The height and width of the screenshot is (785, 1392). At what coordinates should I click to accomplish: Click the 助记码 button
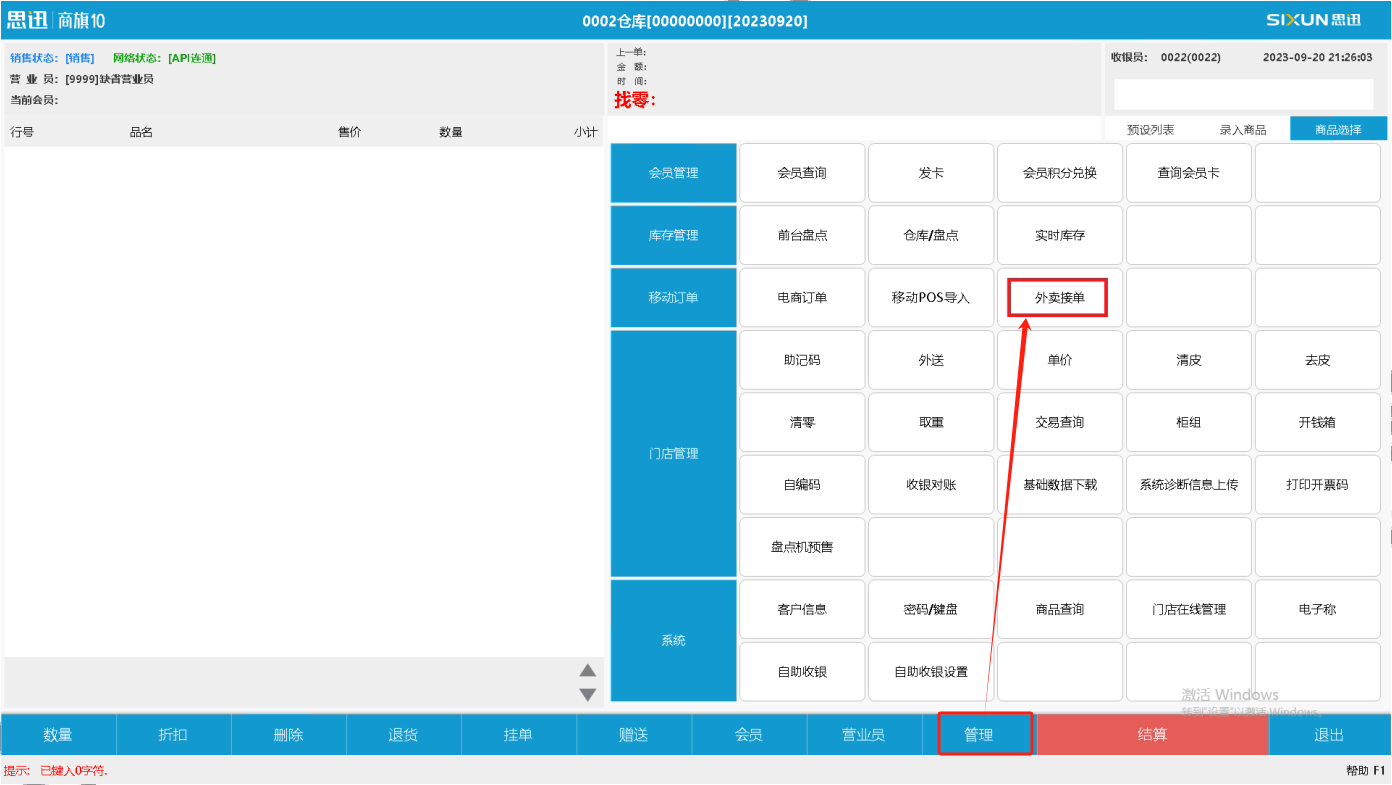[802, 360]
